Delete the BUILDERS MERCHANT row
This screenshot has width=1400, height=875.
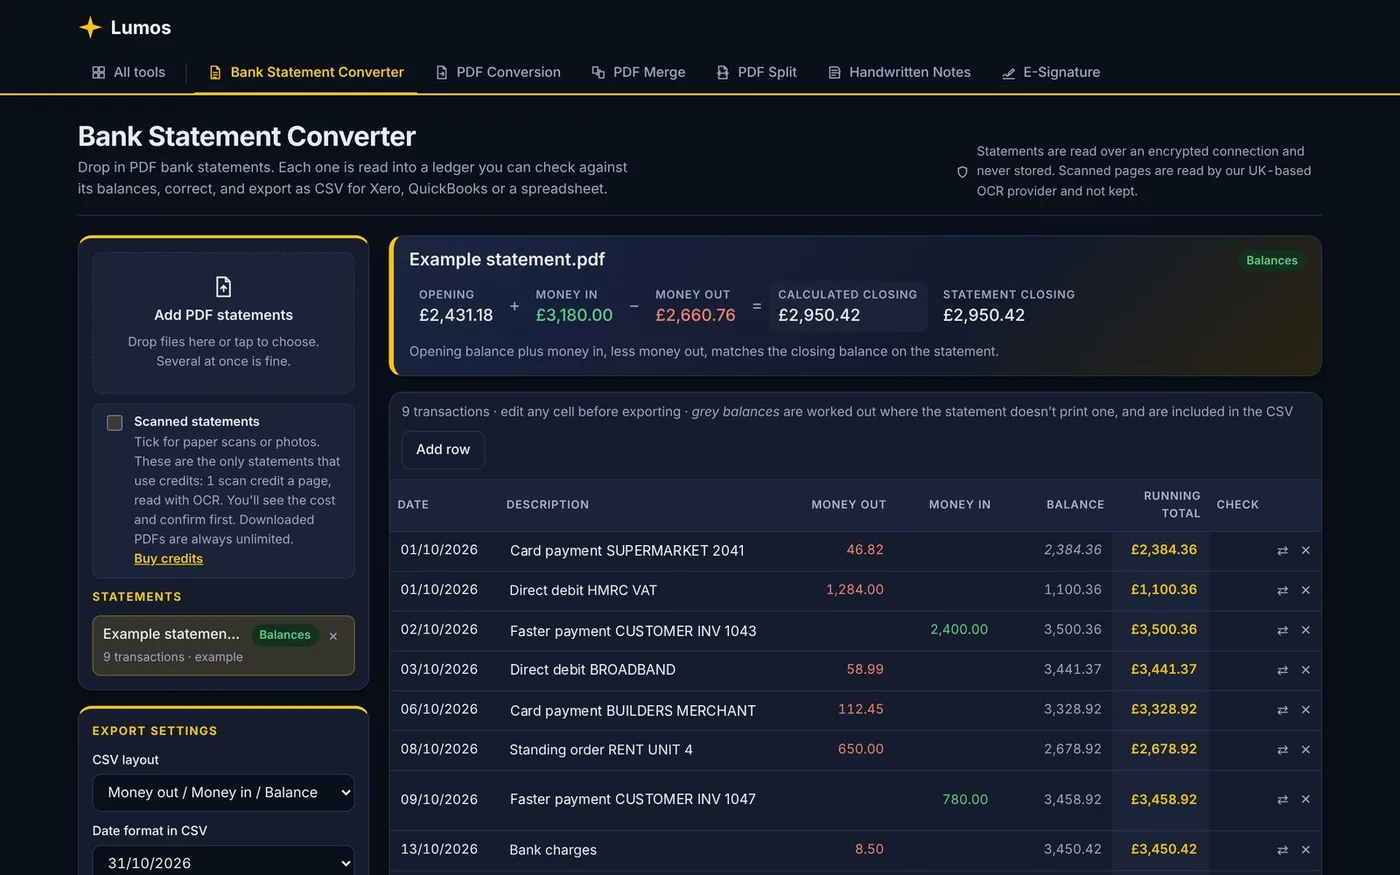tap(1306, 710)
